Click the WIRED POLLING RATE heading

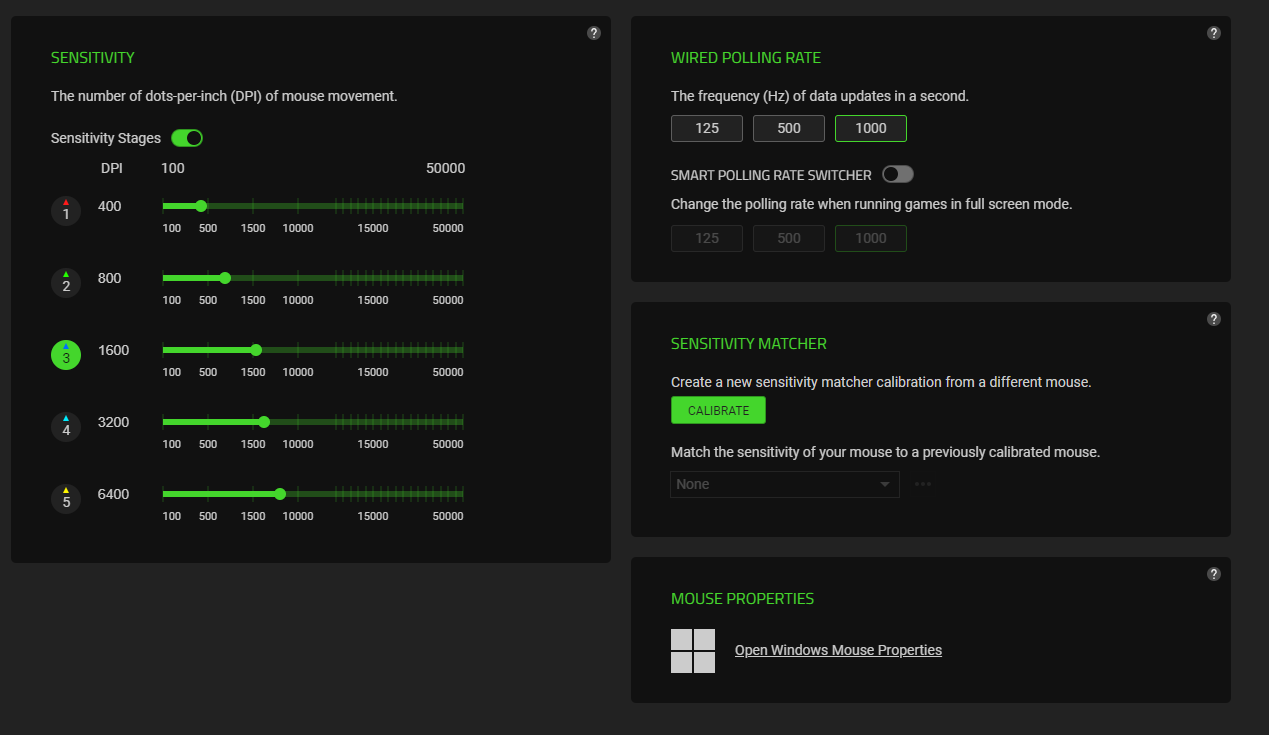(746, 58)
